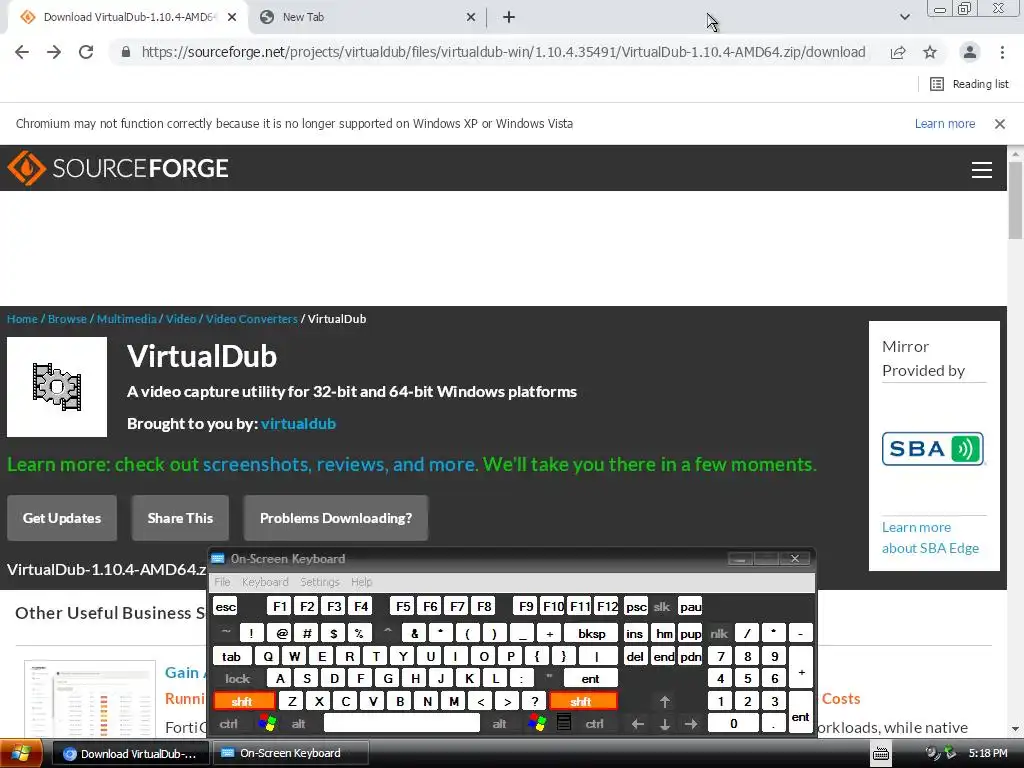This screenshot has width=1024, height=768.
Task: Open the screenshots, reviews, and more link
Action: coord(339,464)
